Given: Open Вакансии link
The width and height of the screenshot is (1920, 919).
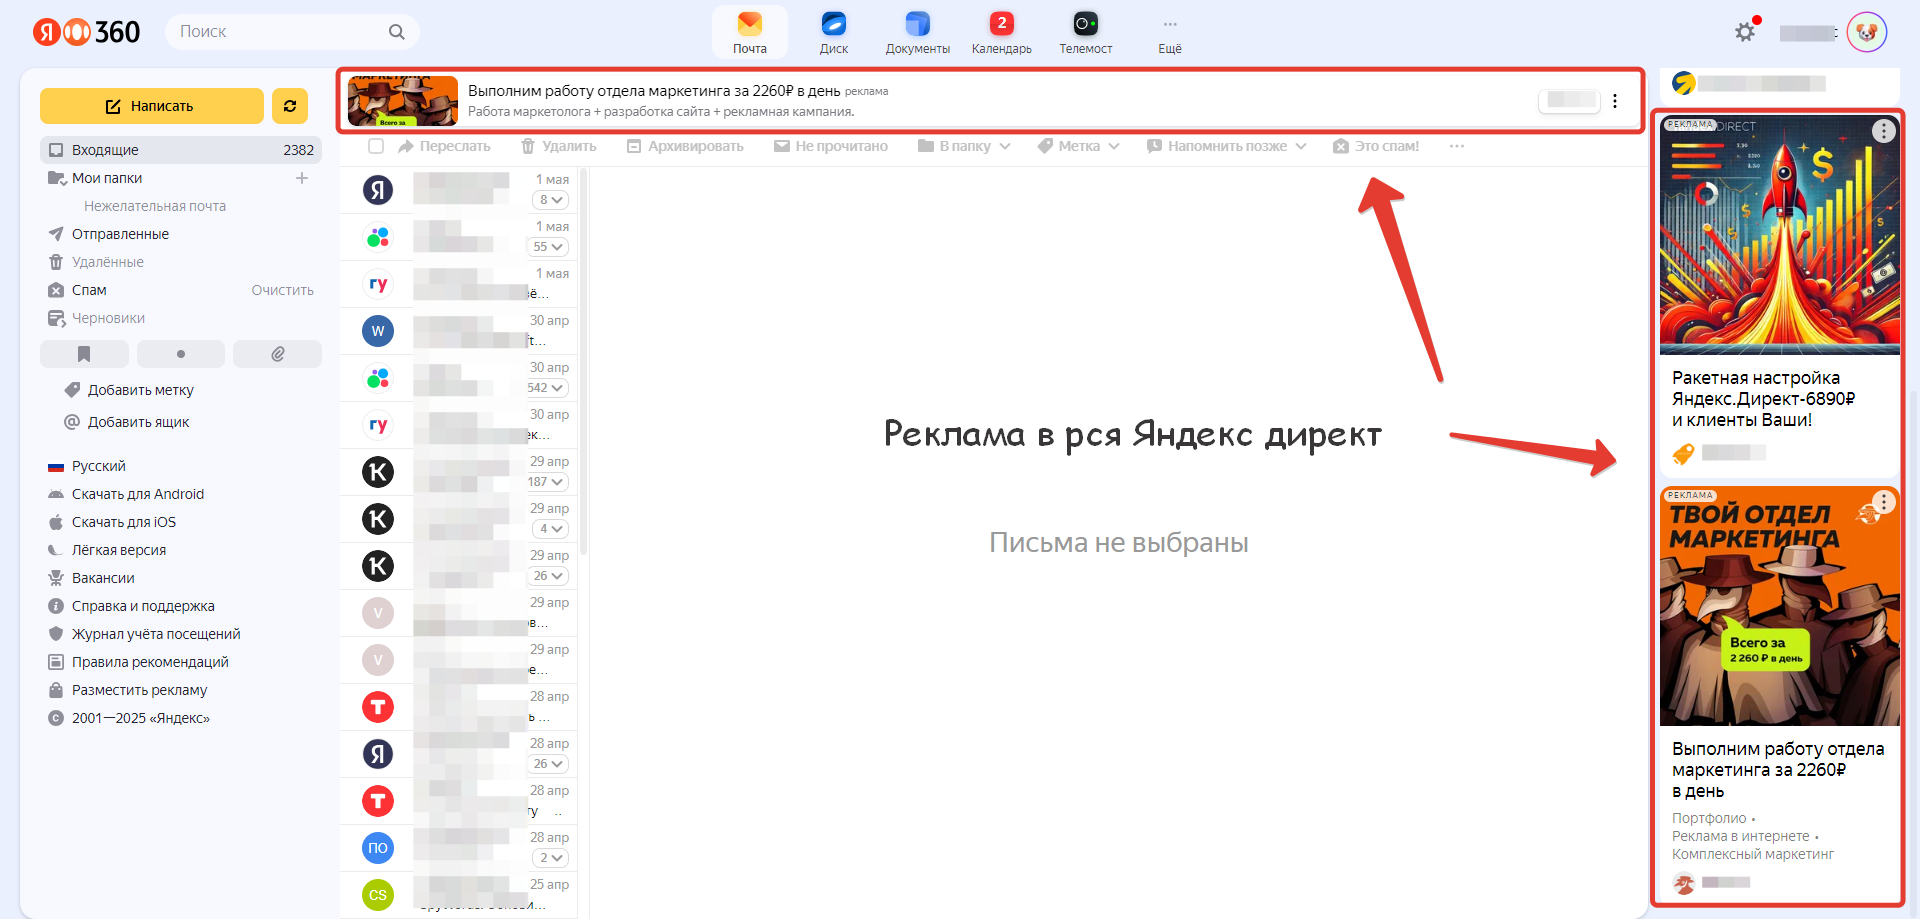Looking at the screenshot, I should 103,578.
